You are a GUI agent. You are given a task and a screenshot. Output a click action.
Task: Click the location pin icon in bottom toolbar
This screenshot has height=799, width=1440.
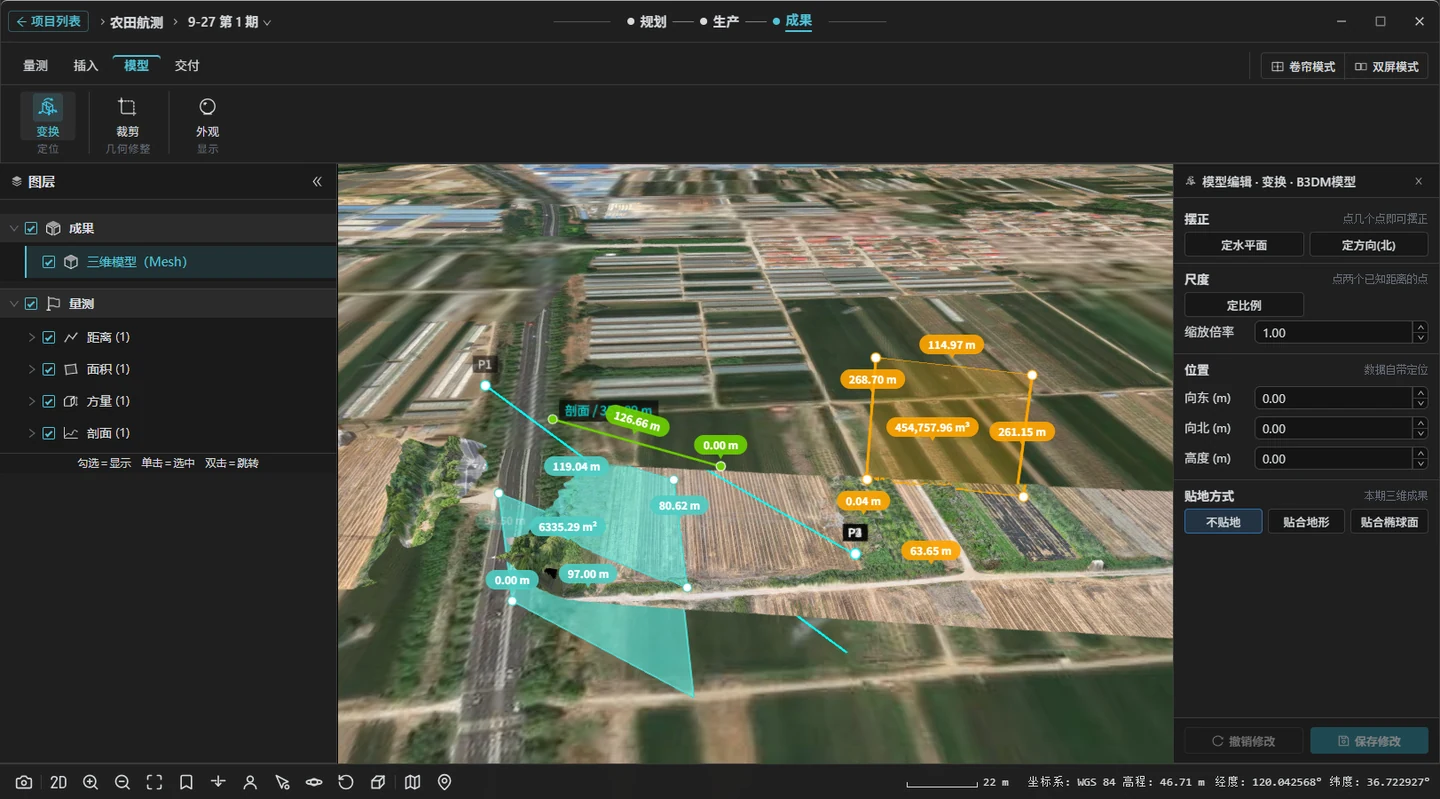[445, 782]
